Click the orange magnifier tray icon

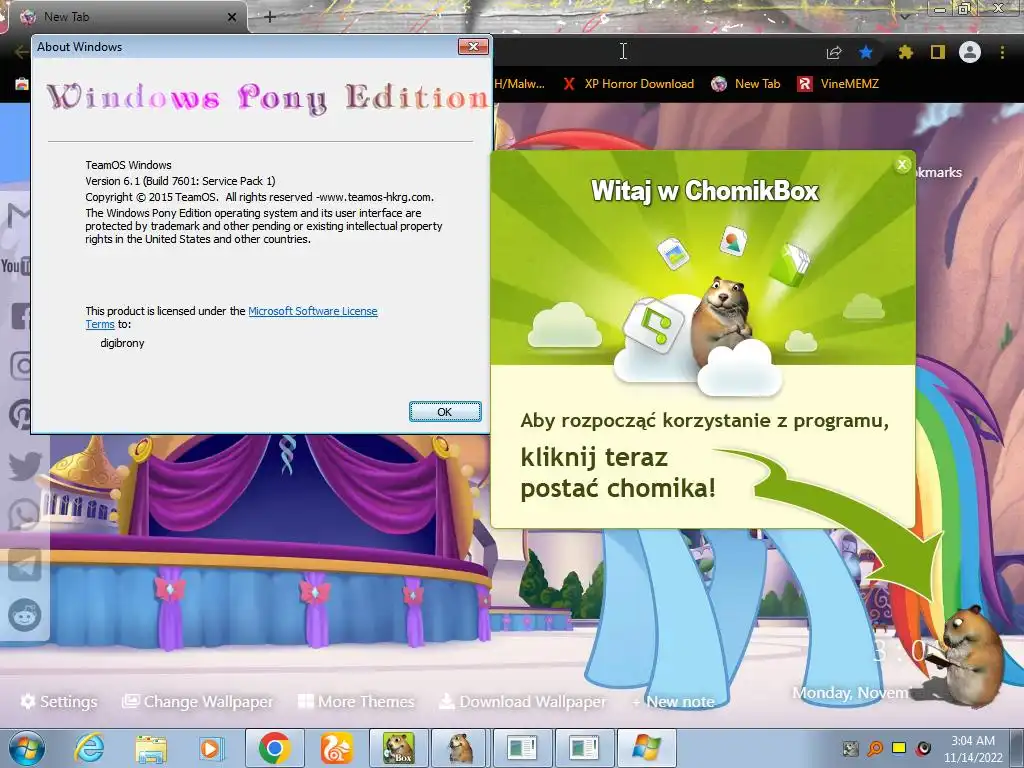pyautogui.click(x=875, y=748)
